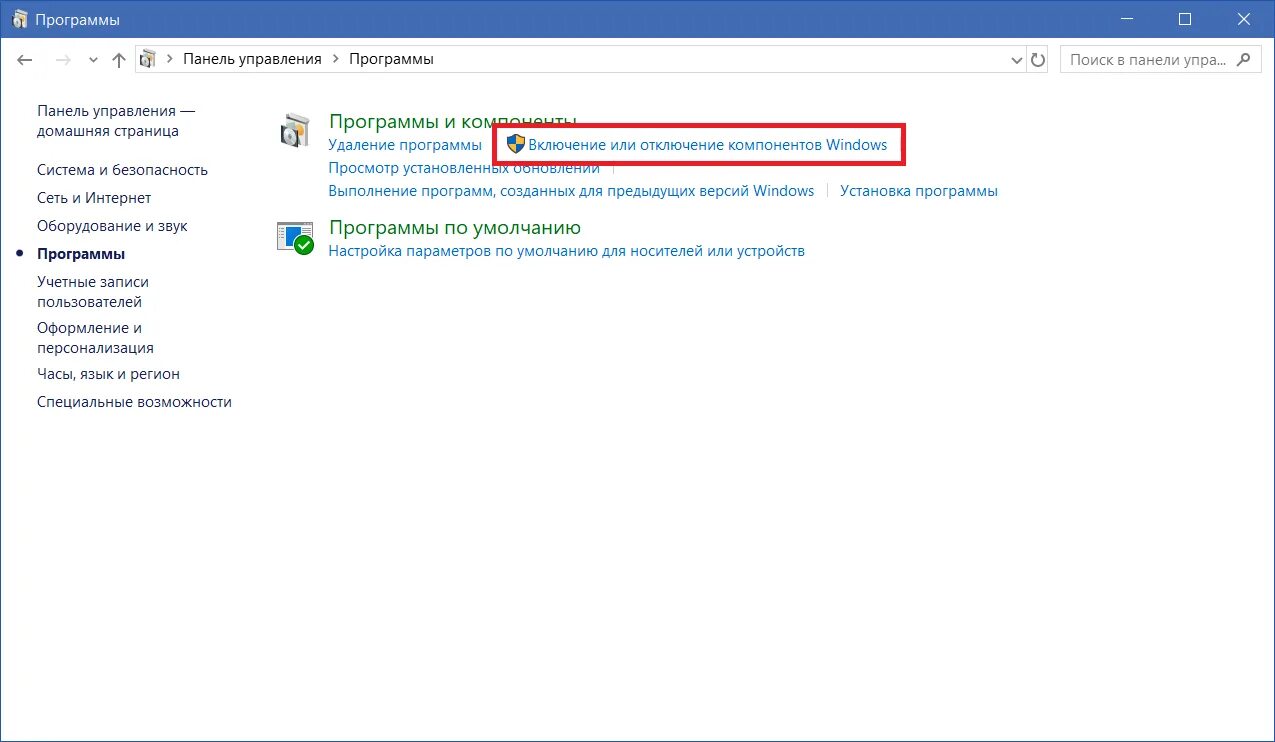Viewport: 1275px width, 742px height.
Task: Open 'Сеть и Интернет' category
Action: (94, 198)
